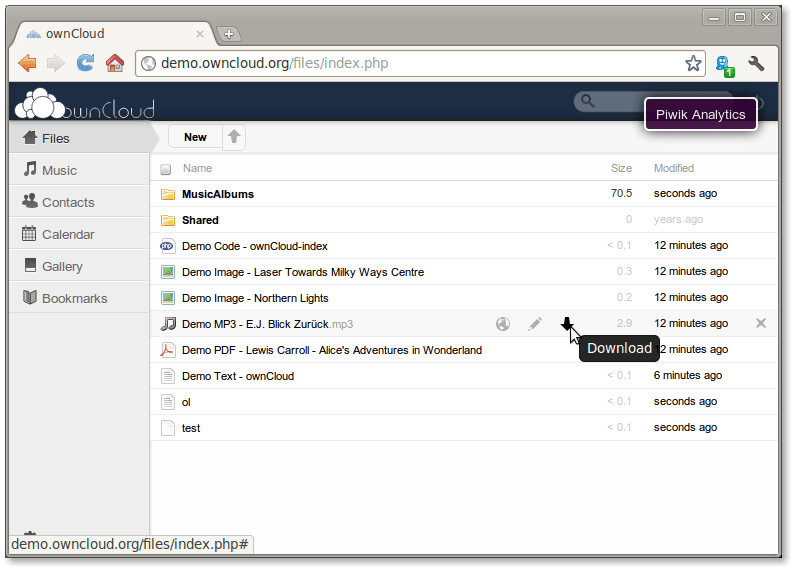Open Demo MP3 - E.J. Blick Zurück
Viewport: 791px width, 567px height.
click(x=267, y=324)
